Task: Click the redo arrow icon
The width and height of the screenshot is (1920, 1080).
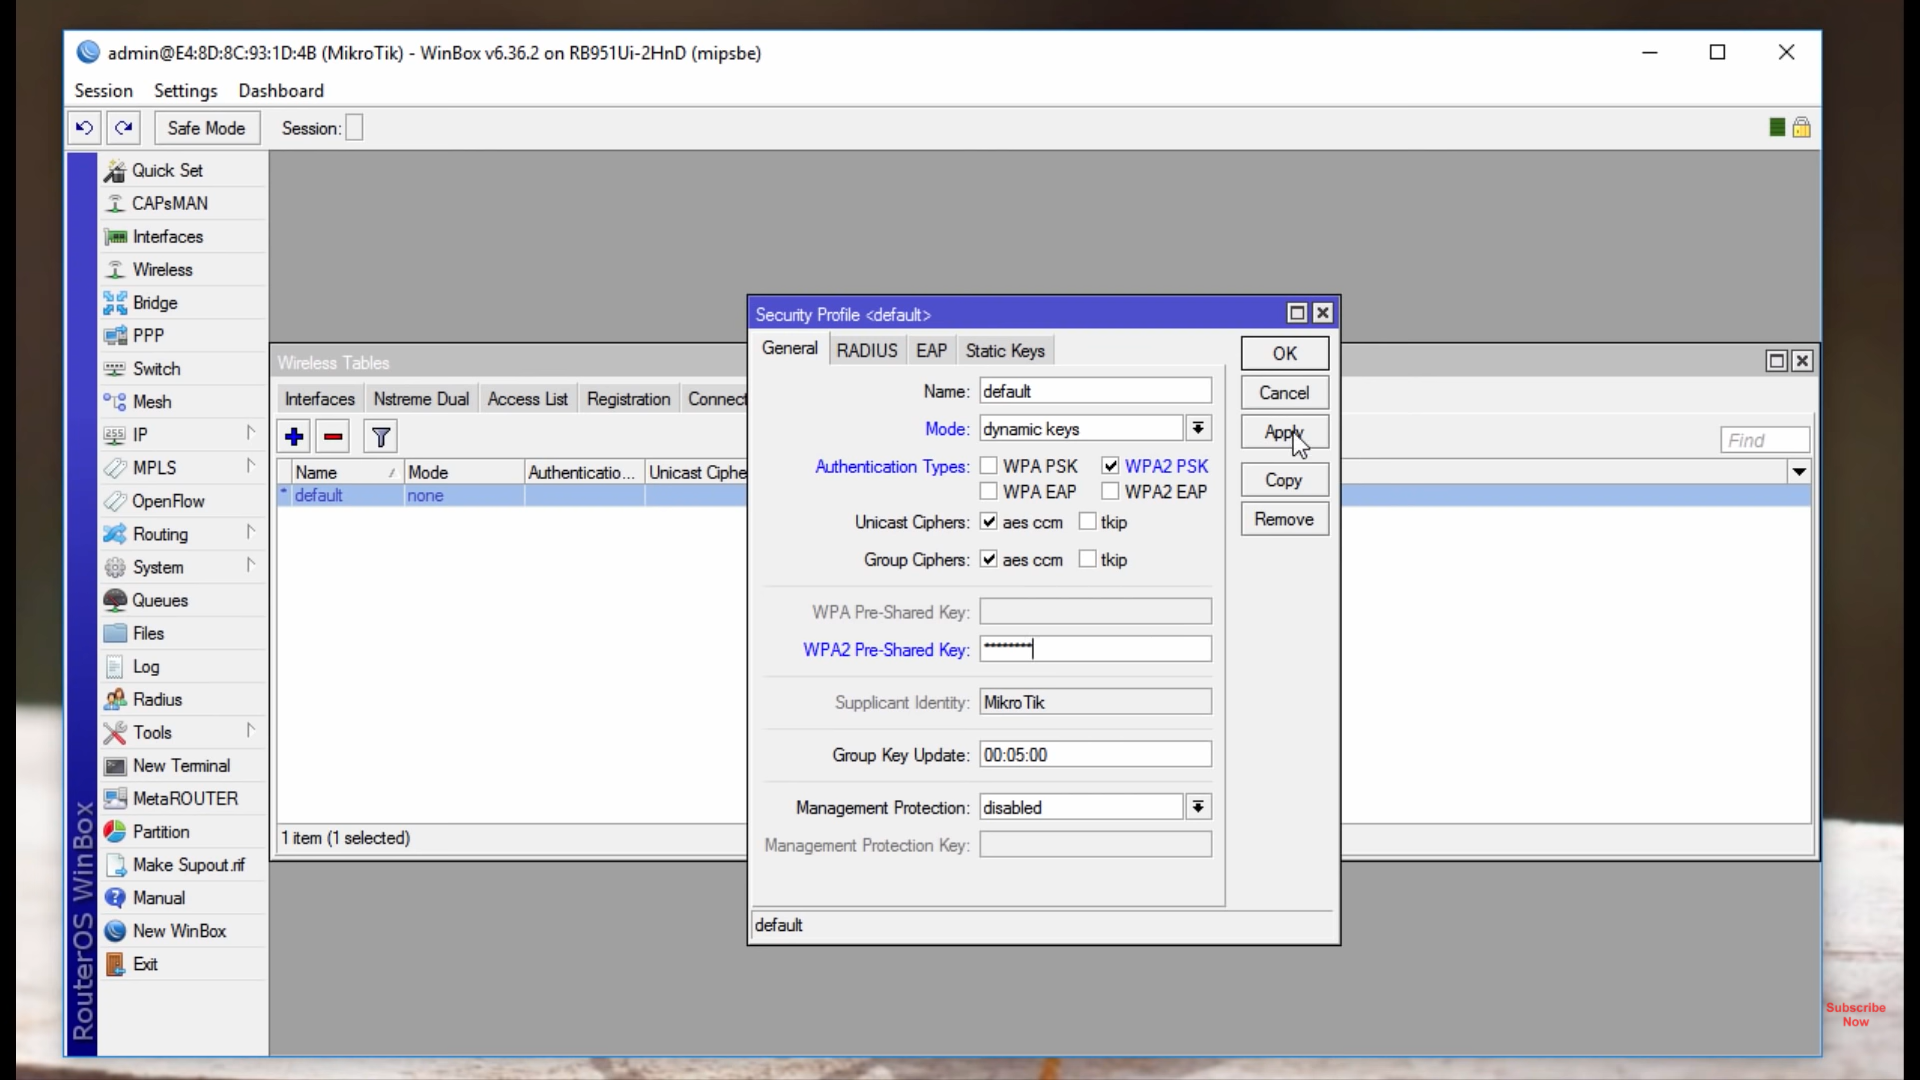Action: click(123, 128)
